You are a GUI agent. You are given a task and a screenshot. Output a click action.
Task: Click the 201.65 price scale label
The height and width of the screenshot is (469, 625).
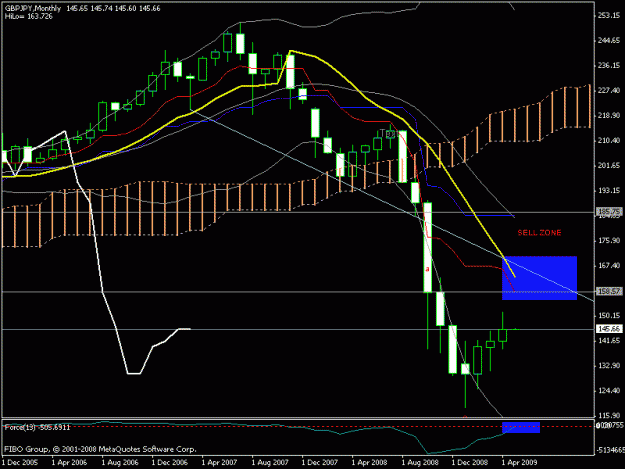click(609, 166)
